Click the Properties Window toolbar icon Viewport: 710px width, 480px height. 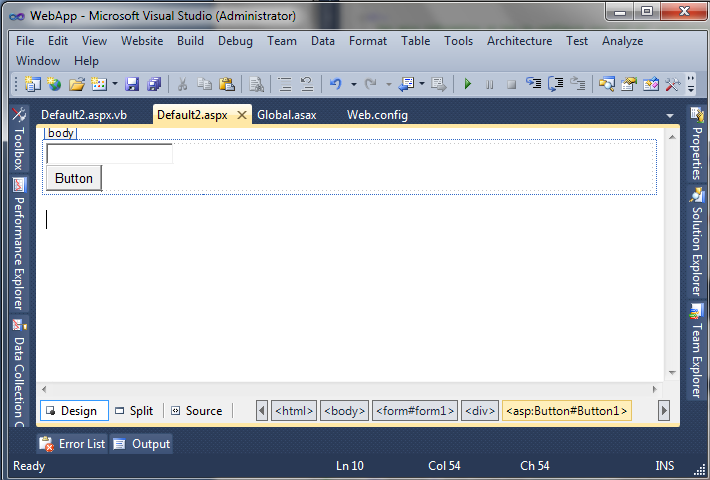[x=628, y=84]
